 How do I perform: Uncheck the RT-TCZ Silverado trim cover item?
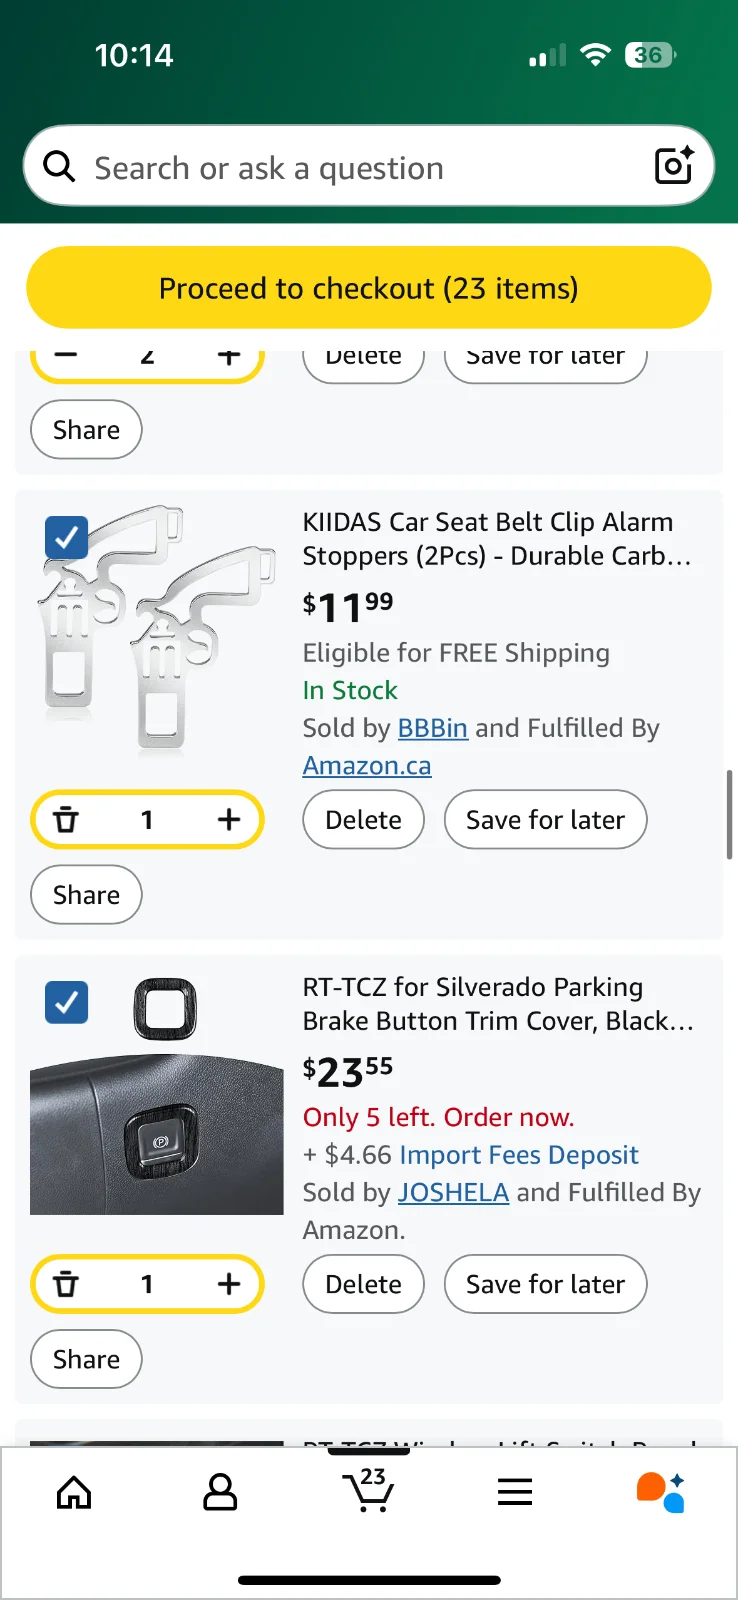coord(67,1002)
